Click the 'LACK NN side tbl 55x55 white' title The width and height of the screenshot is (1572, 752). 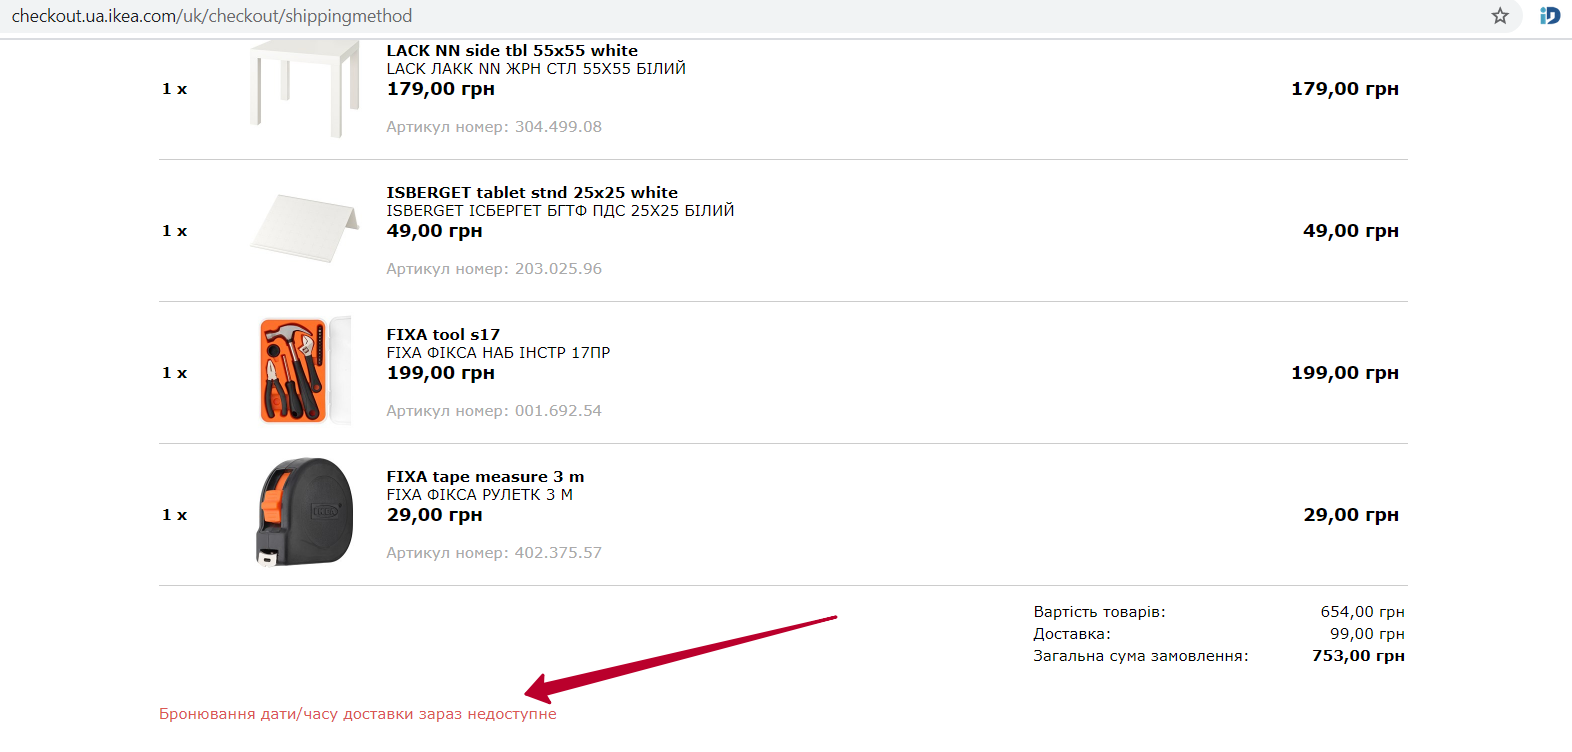(512, 50)
